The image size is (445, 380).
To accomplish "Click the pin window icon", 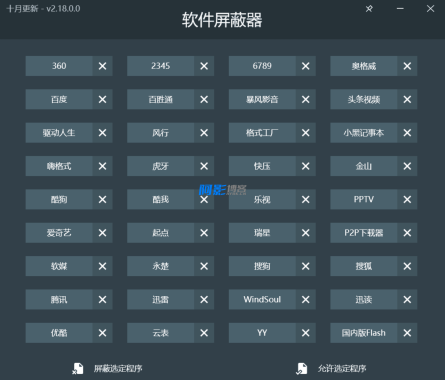I will pos(369,9).
